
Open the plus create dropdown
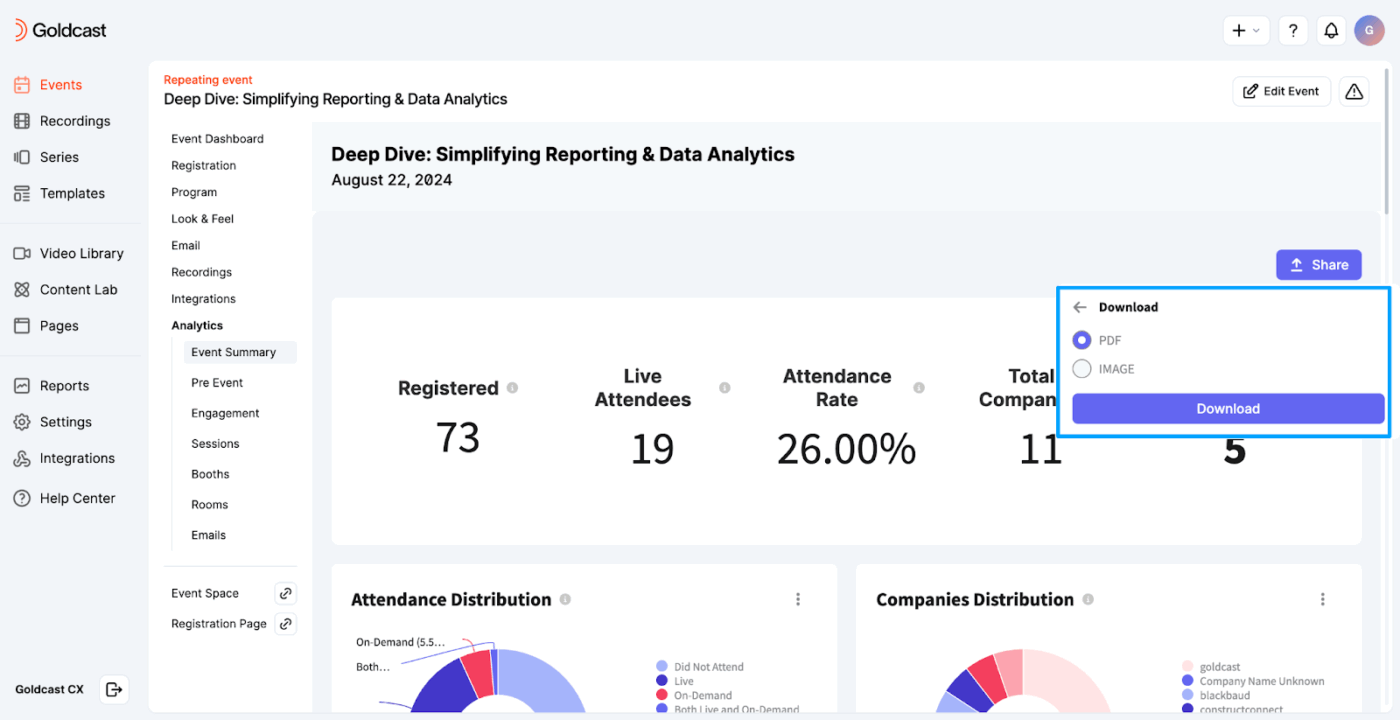tap(1245, 31)
